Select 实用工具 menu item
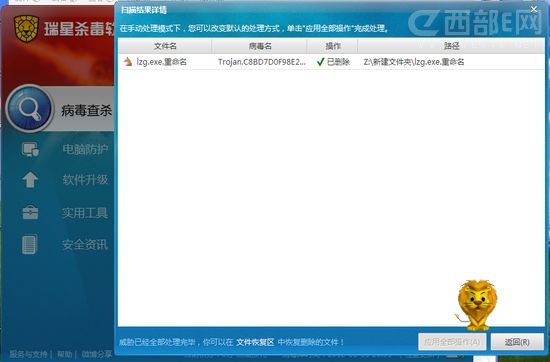This screenshot has width=550, height=362. click(x=85, y=213)
